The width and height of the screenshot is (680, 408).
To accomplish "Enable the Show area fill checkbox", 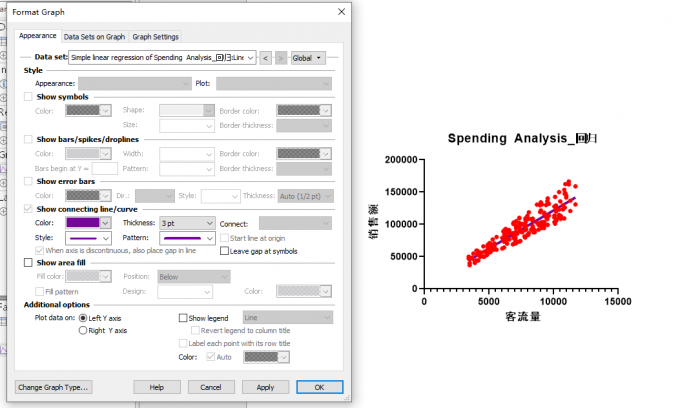I will [28, 262].
